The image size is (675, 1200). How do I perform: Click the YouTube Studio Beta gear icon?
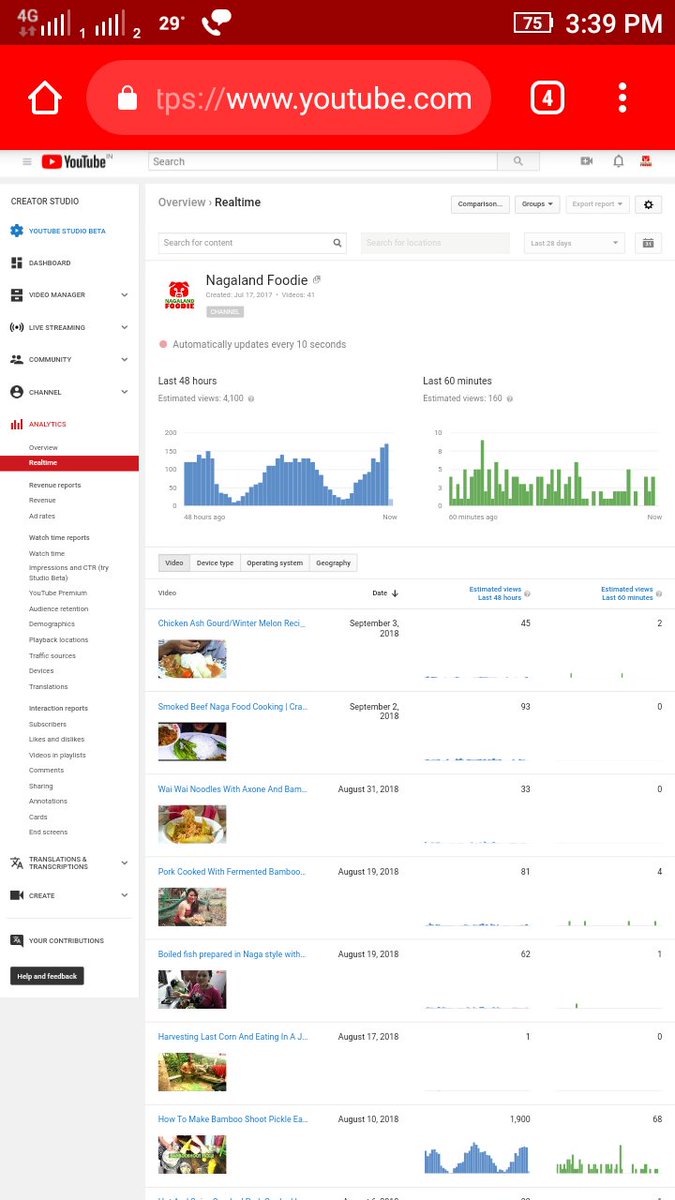coord(17,231)
